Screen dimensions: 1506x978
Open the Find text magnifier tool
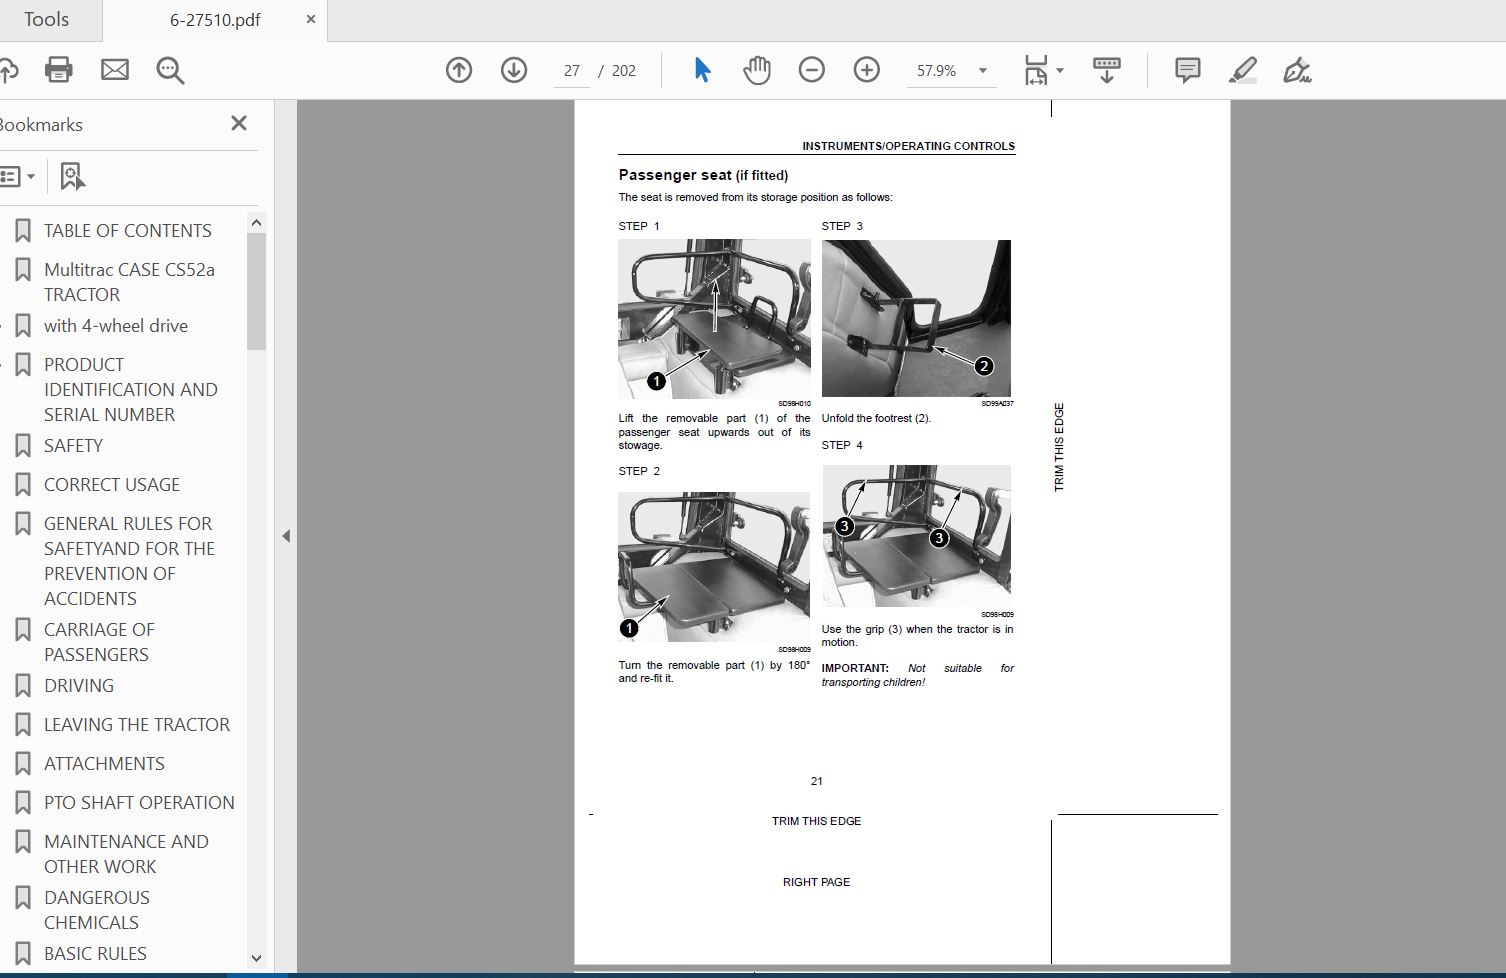[170, 70]
